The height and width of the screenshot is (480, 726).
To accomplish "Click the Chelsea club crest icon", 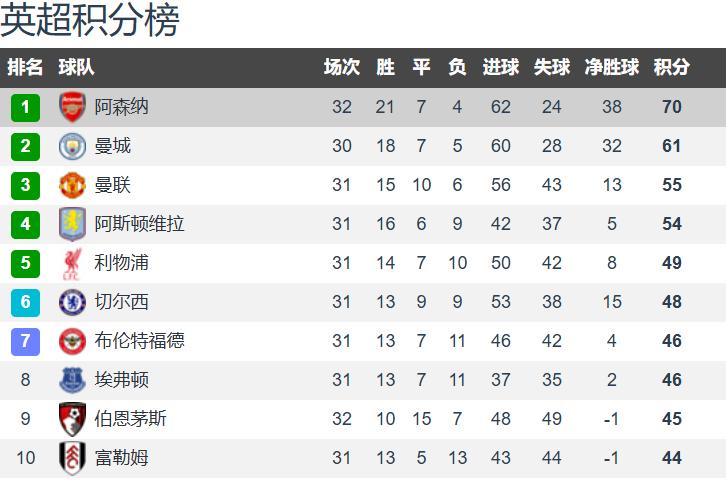I will click(x=73, y=302).
